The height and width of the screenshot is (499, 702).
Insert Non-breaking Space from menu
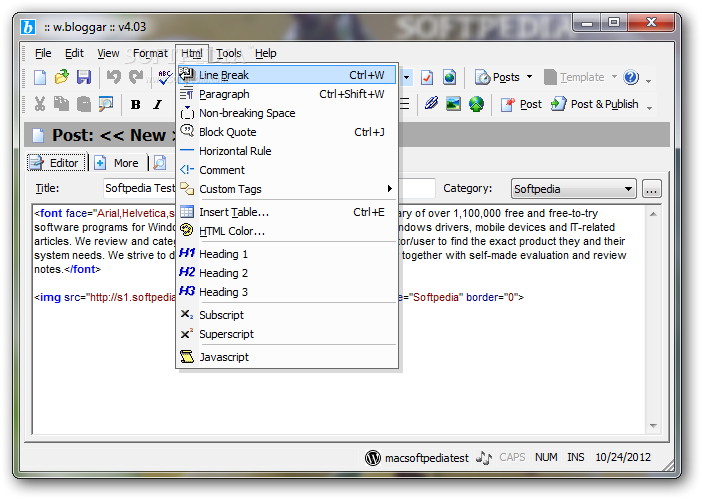pos(287,113)
